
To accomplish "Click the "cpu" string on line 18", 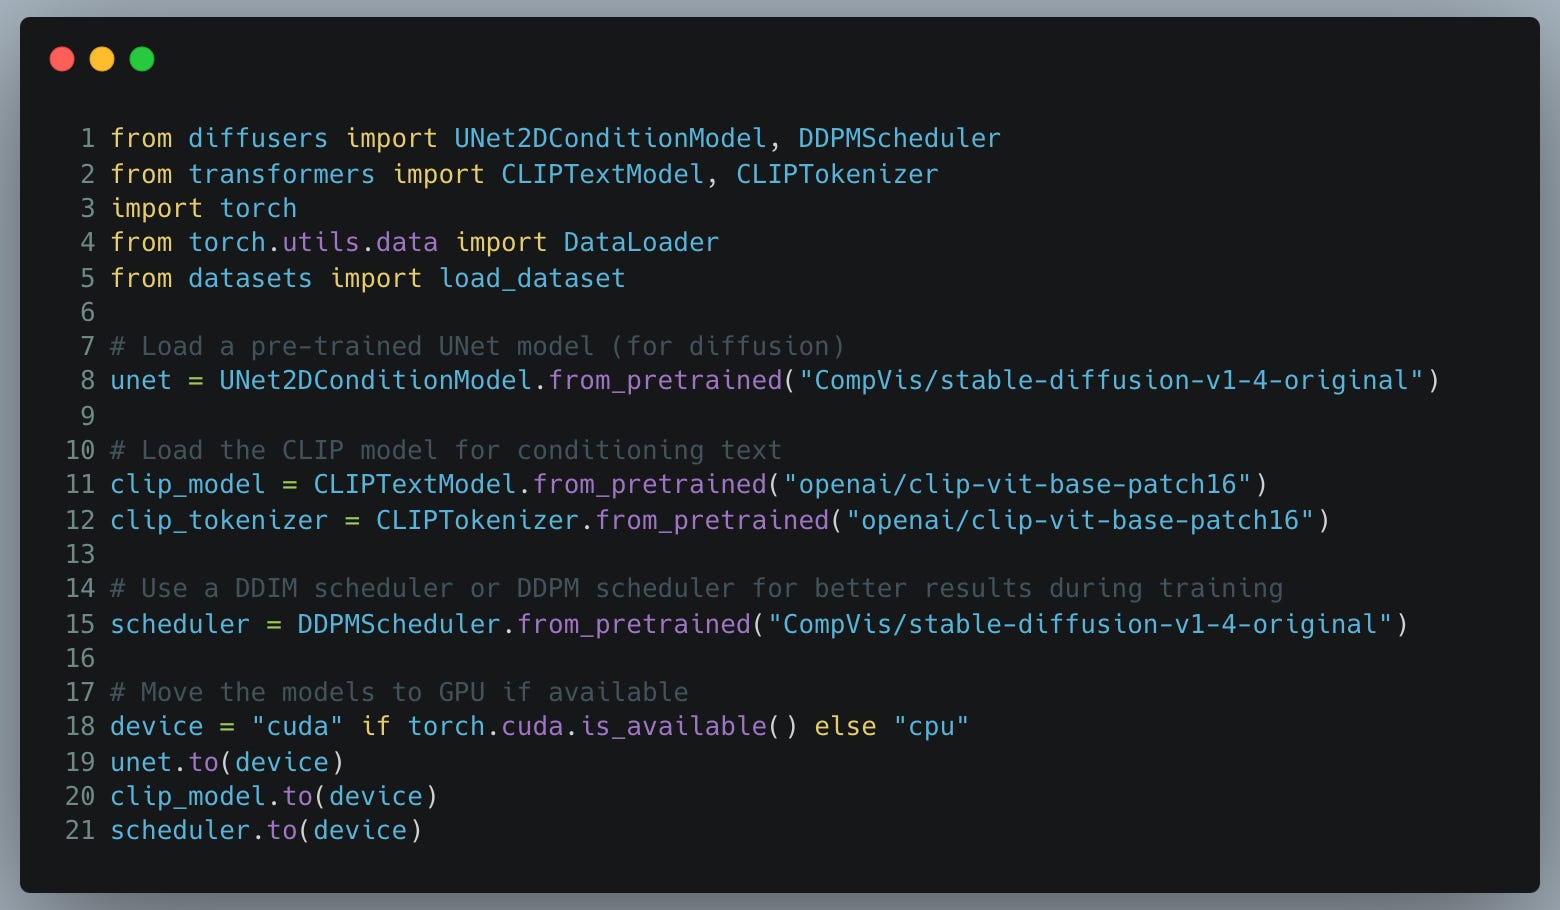I will [x=931, y=726].
